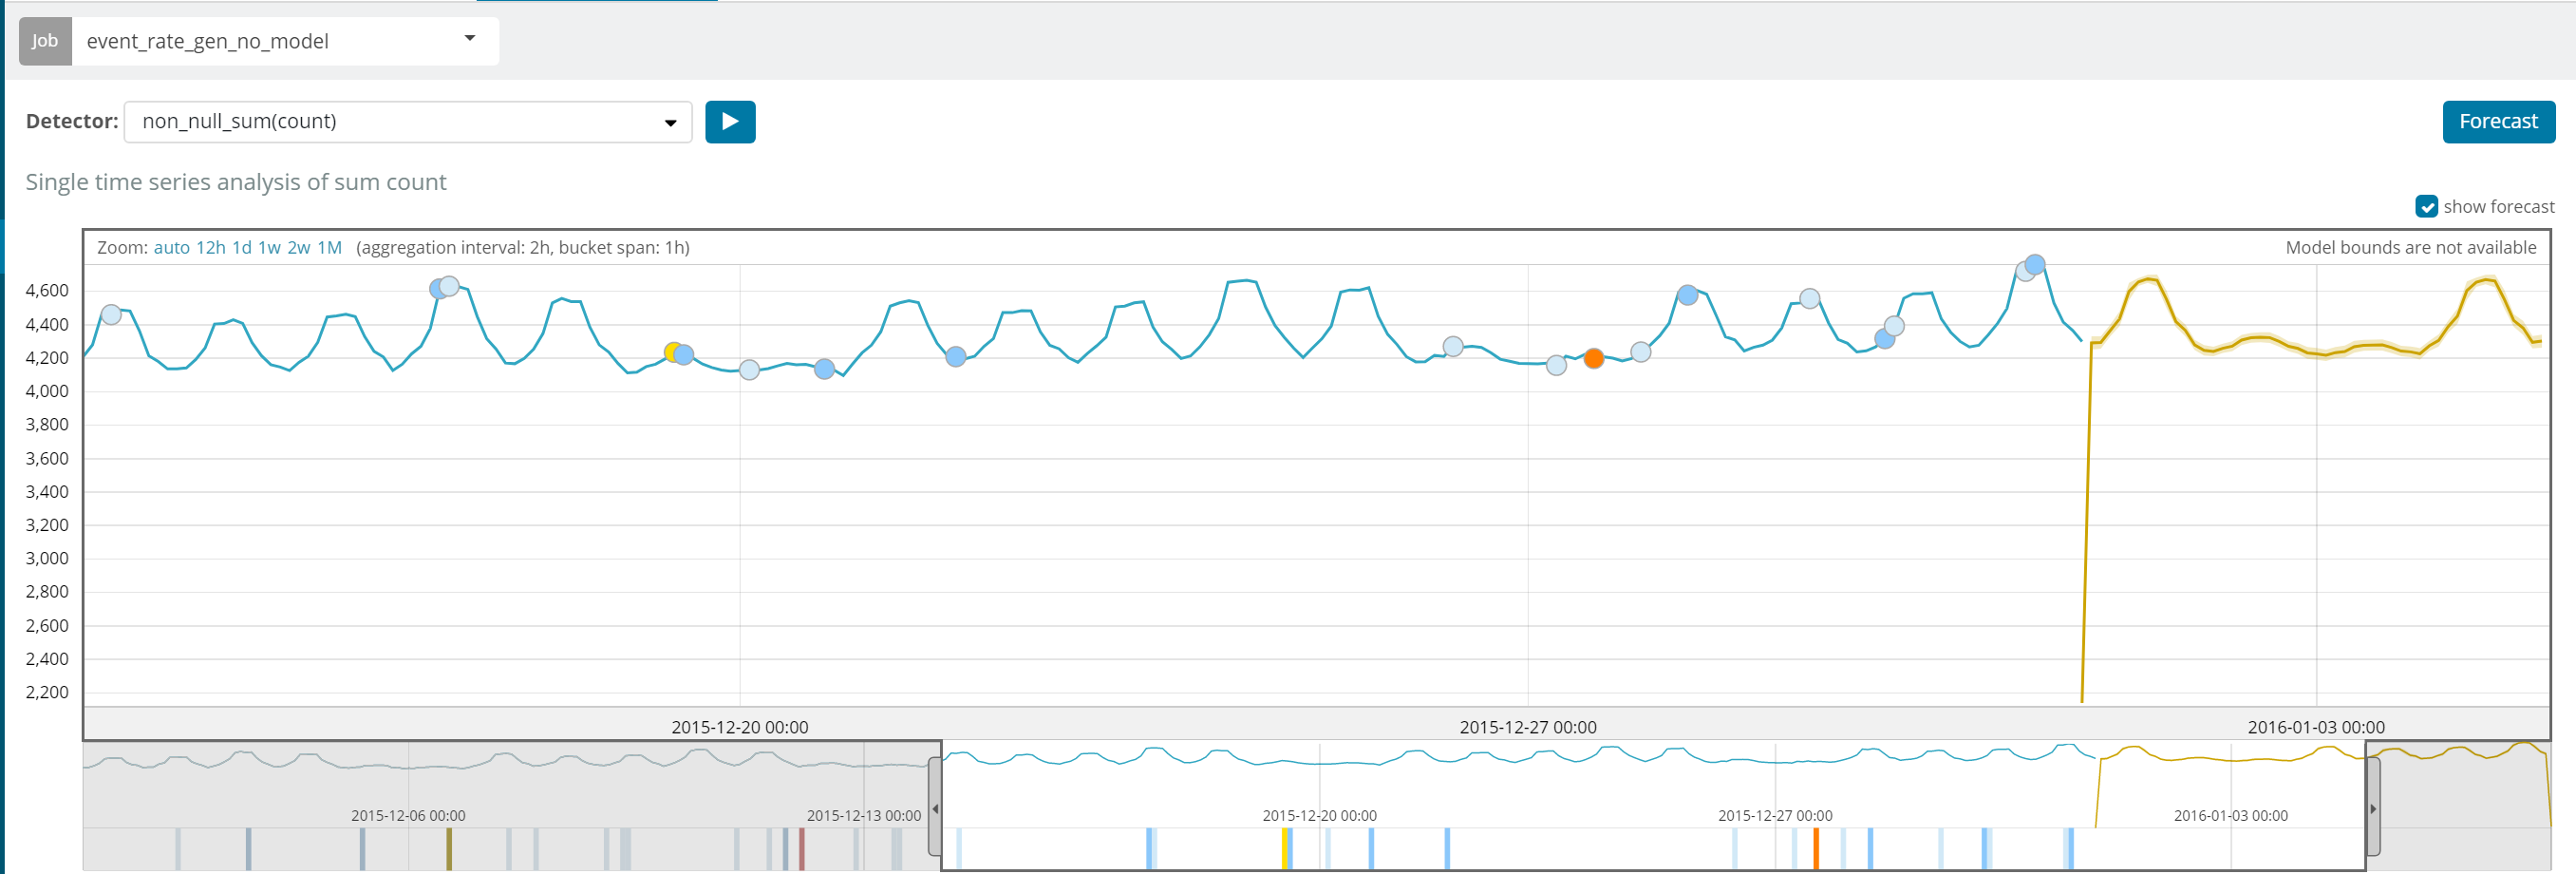
Task: Zoom to one month using the 1M link
Action: click(330, 247)
